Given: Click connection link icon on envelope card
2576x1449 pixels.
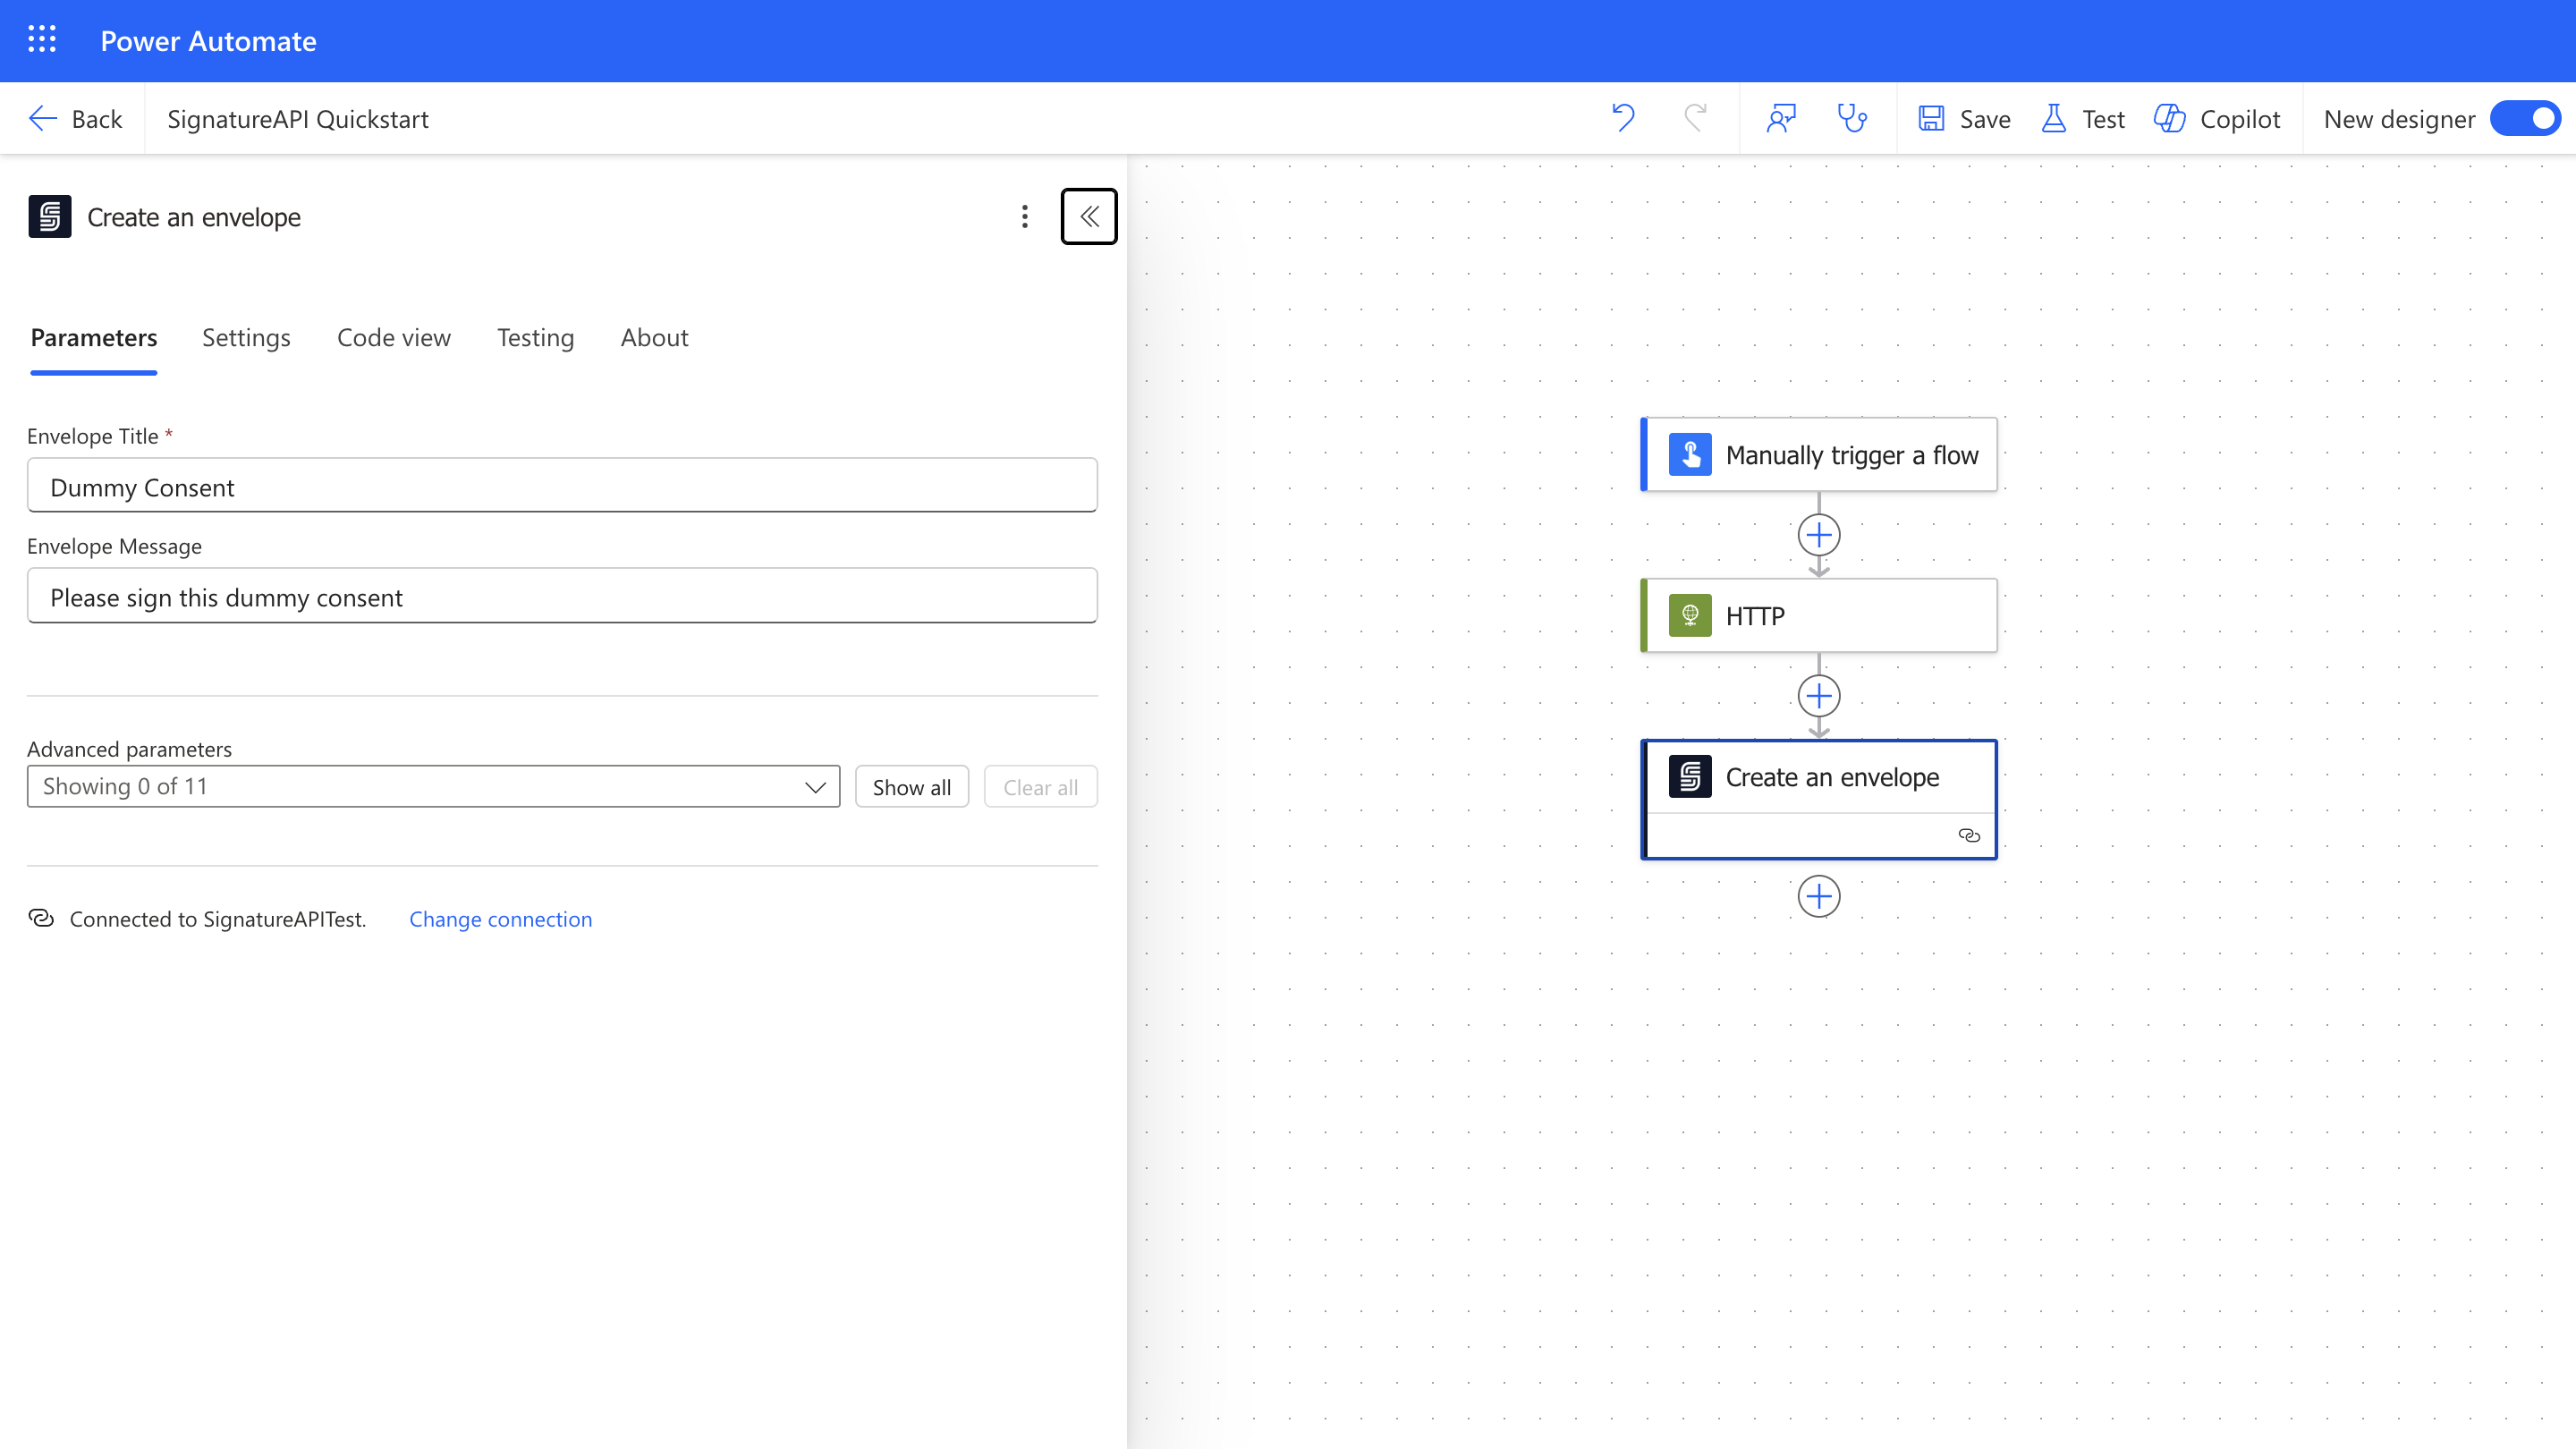Looking at the screenshot, I should (x=1968, y=835).
